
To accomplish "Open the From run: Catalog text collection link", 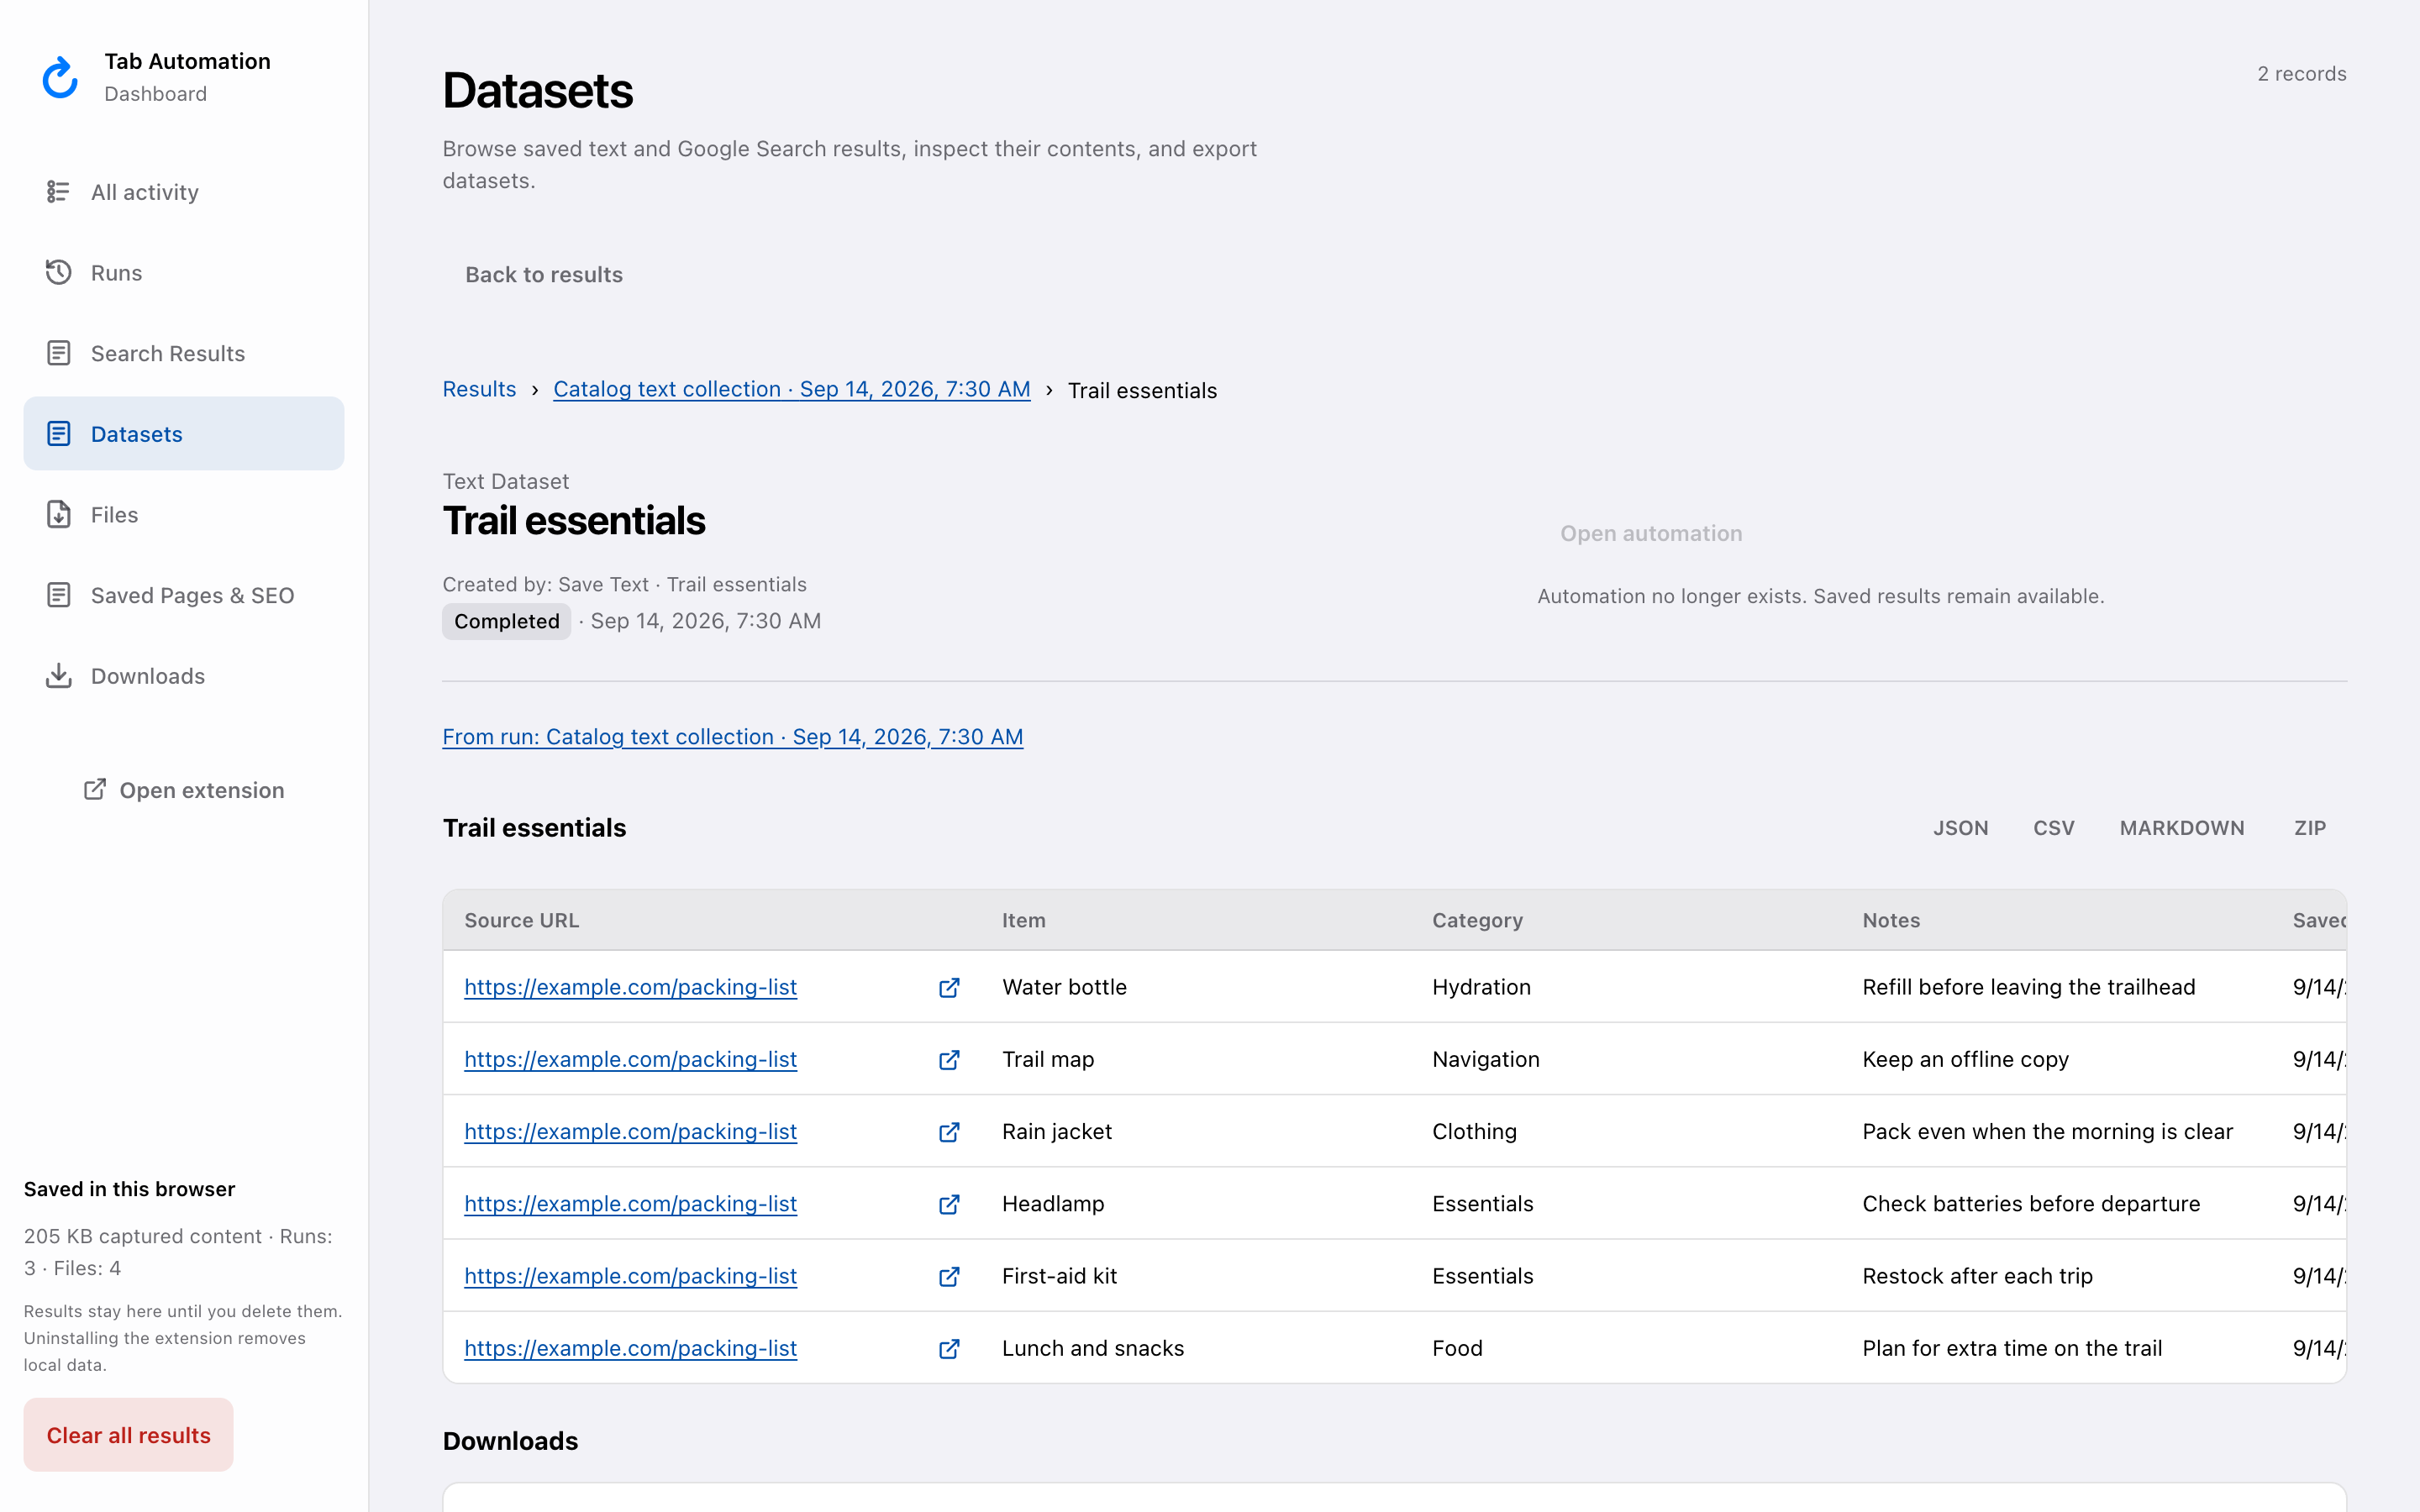I will (733, 737).
